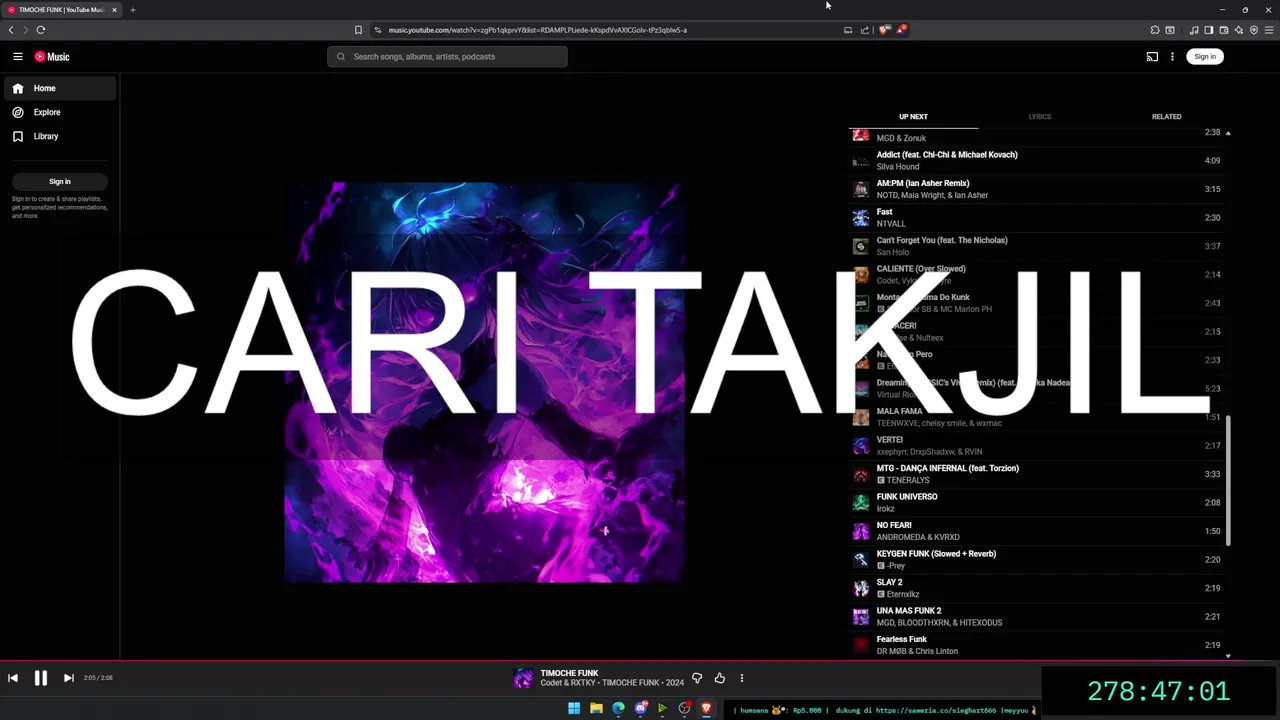Open Brave Rewards triangle icon
This screenshot has height=720, width=1280.
pyautogui.click(x=901, y=30)
